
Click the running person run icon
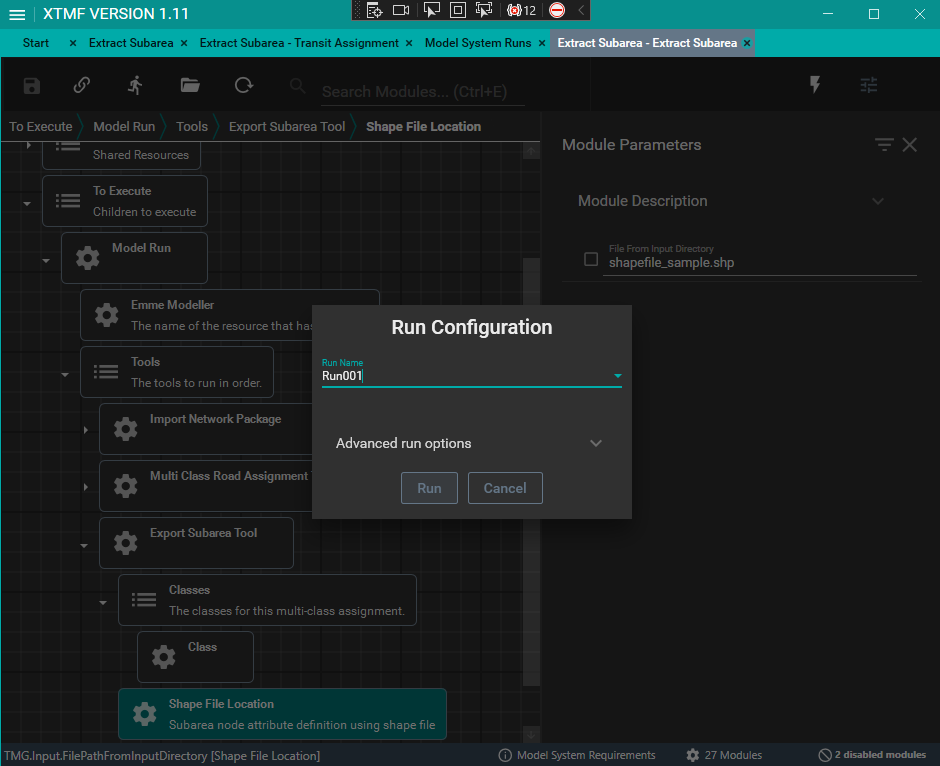(x=135, y=85)
